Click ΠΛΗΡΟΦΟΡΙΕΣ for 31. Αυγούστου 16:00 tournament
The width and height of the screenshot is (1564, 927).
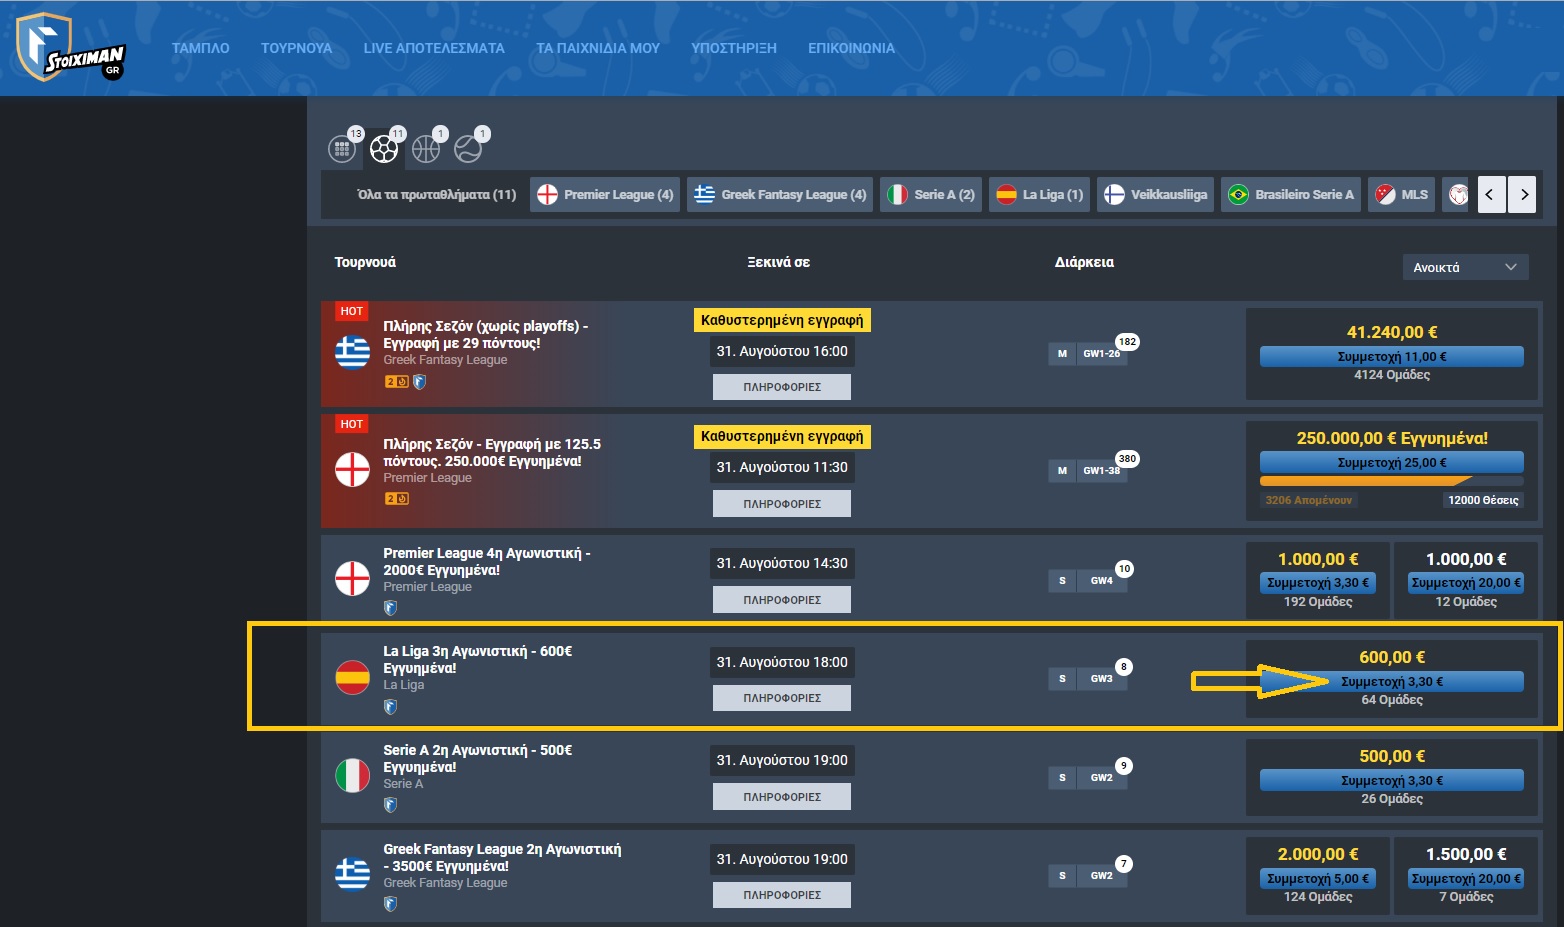(x=782, y=387)
